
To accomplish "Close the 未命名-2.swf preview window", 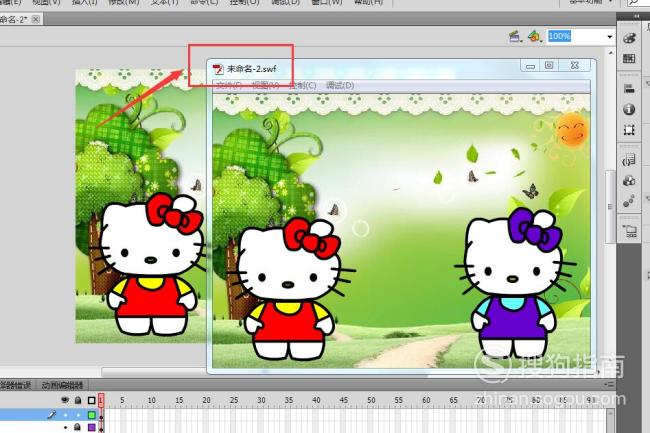I will [575, 65].
